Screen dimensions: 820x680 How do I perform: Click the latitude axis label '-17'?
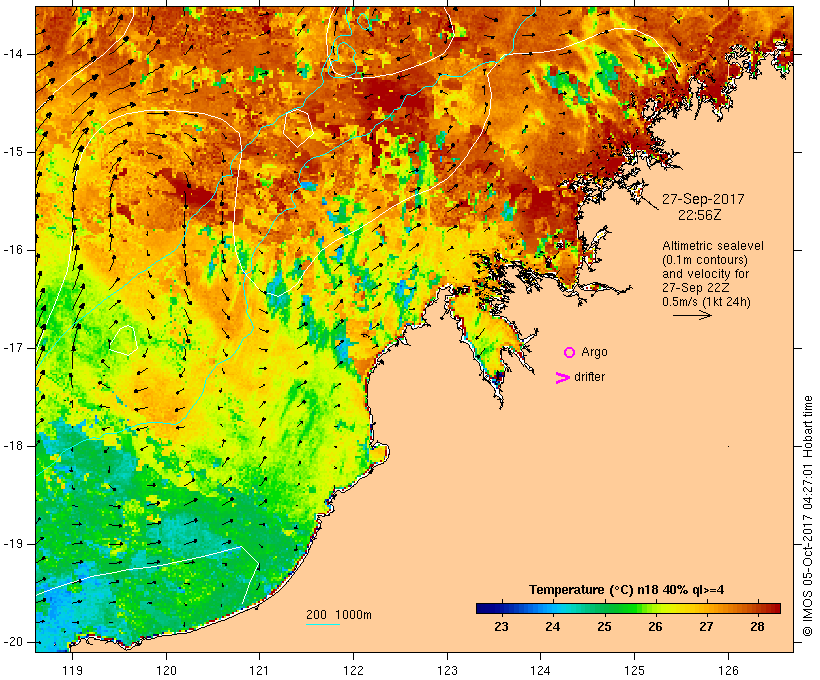(x=13, y=348)
